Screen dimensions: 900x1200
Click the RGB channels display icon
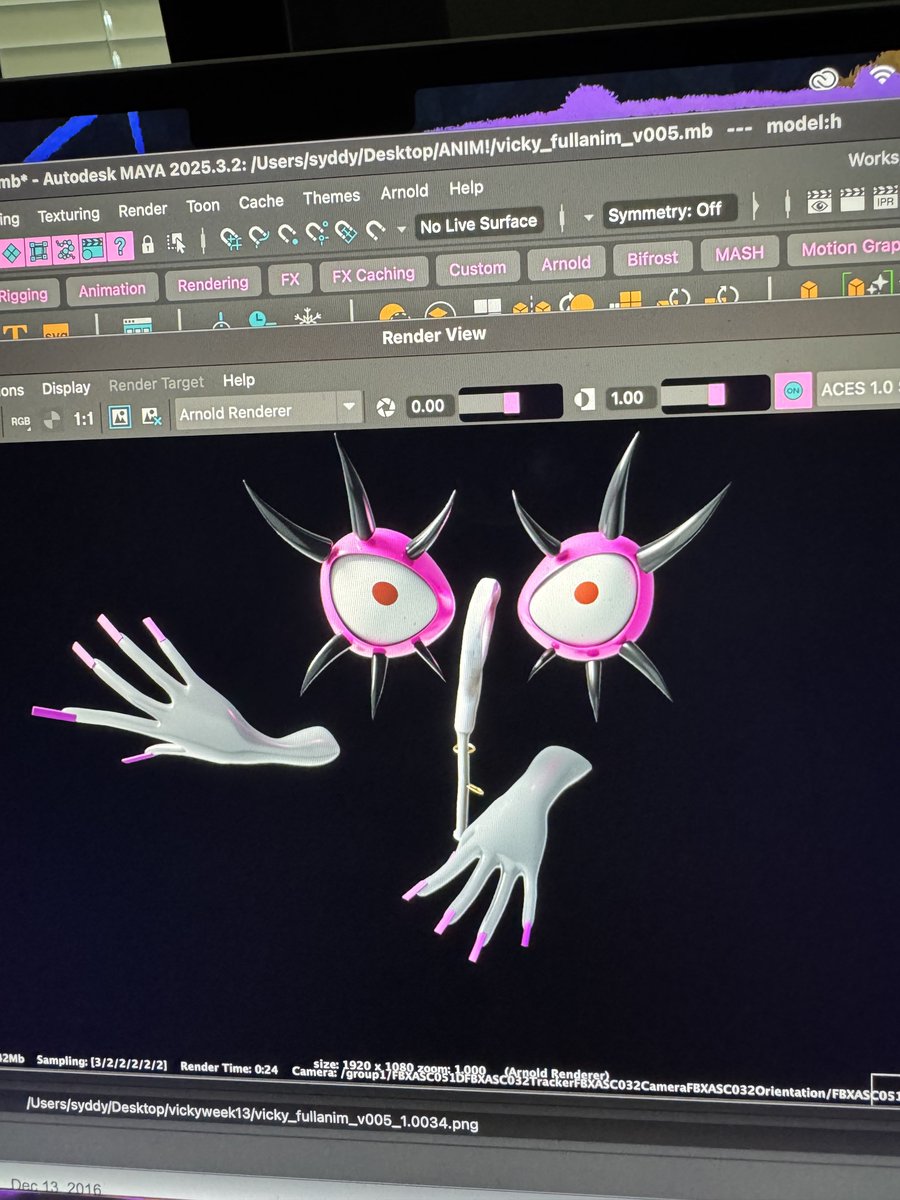(x=20, y=422)
